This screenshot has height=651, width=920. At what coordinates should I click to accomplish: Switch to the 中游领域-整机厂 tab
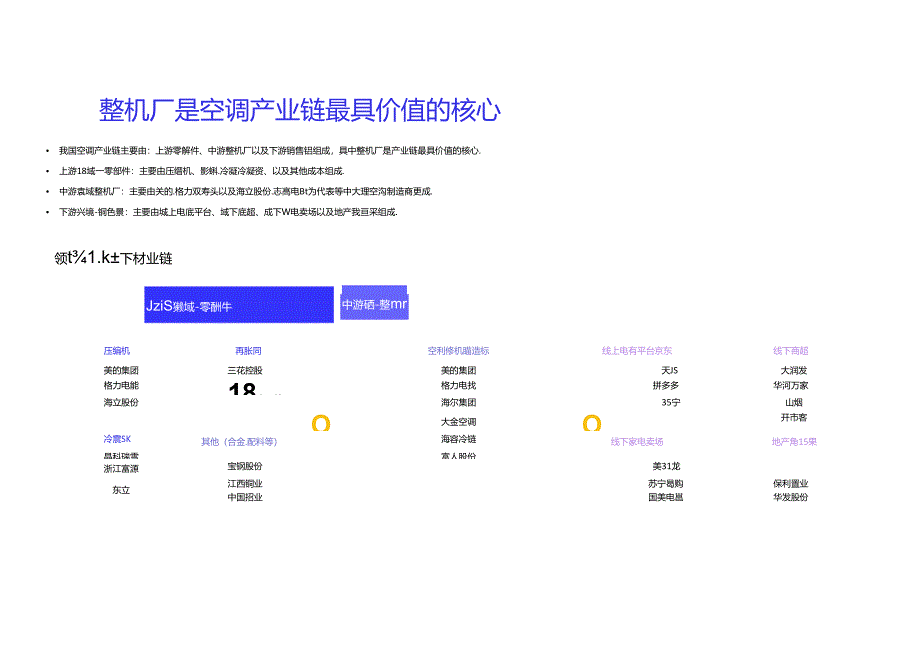click(376, 302)
